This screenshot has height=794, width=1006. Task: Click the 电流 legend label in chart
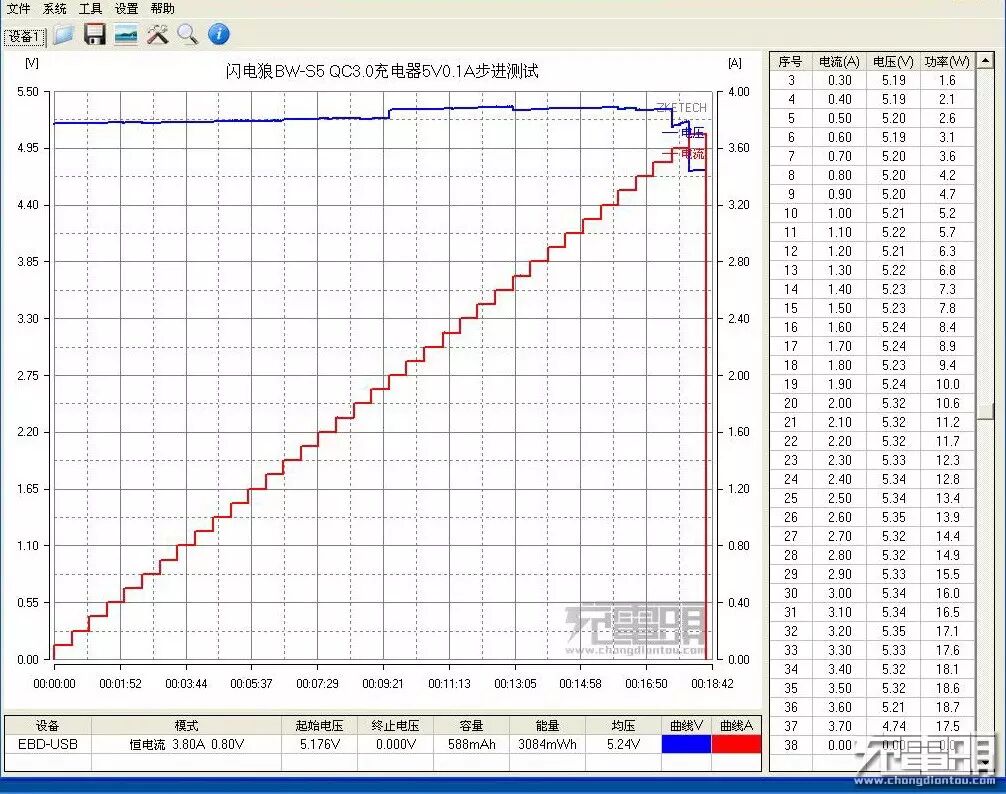[x=693, y=153]
